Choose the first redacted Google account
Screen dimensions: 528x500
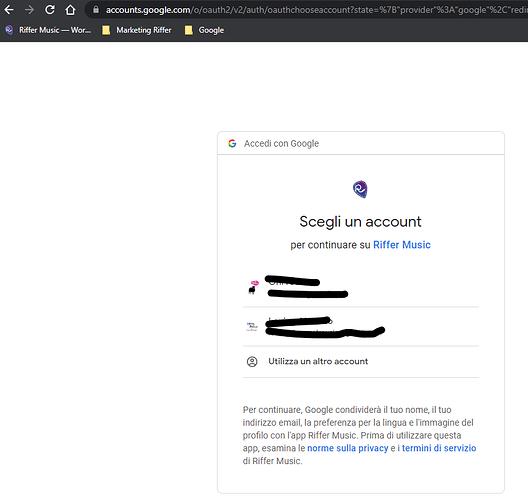(361, 288)
